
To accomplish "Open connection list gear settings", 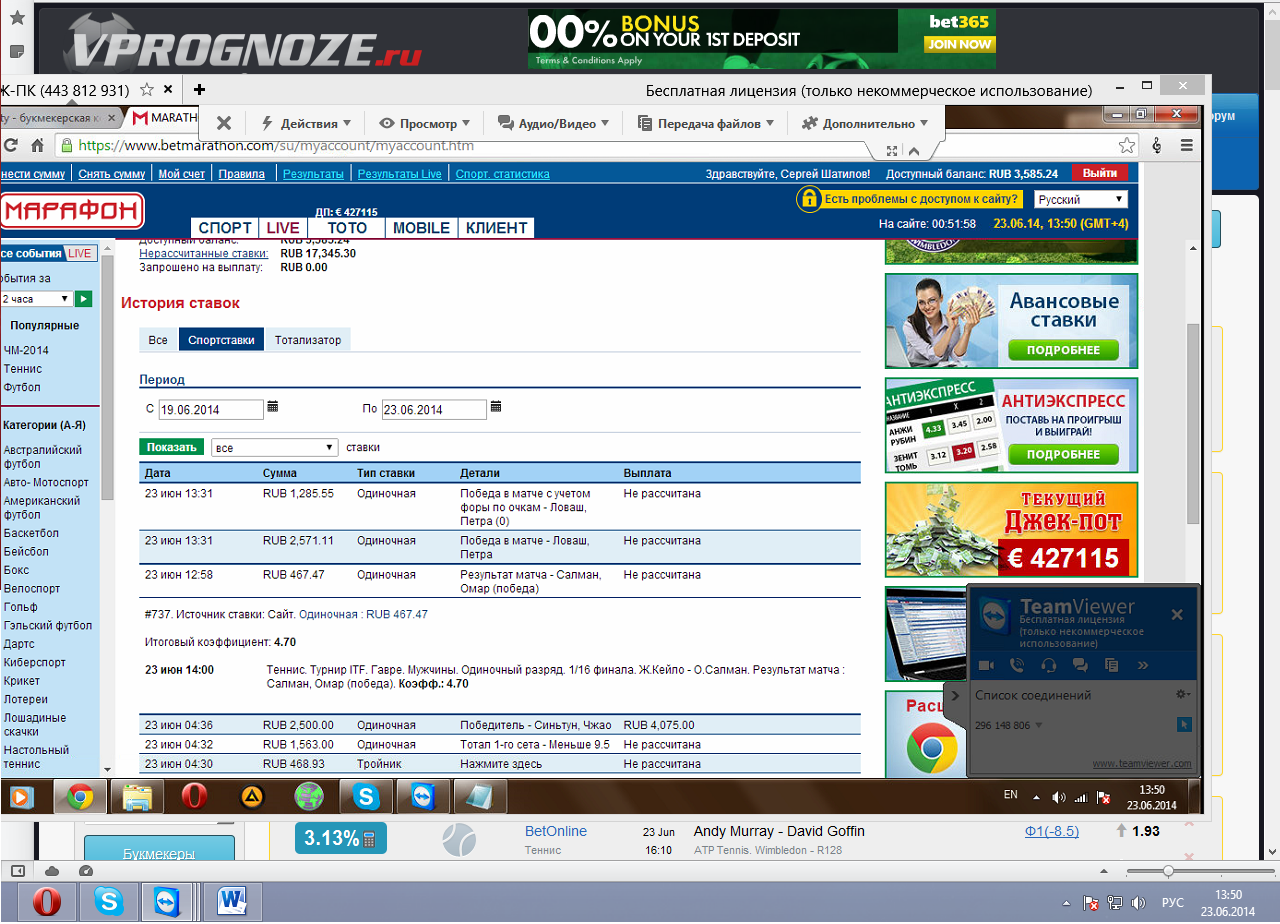I will click(x=1183, y=694).
